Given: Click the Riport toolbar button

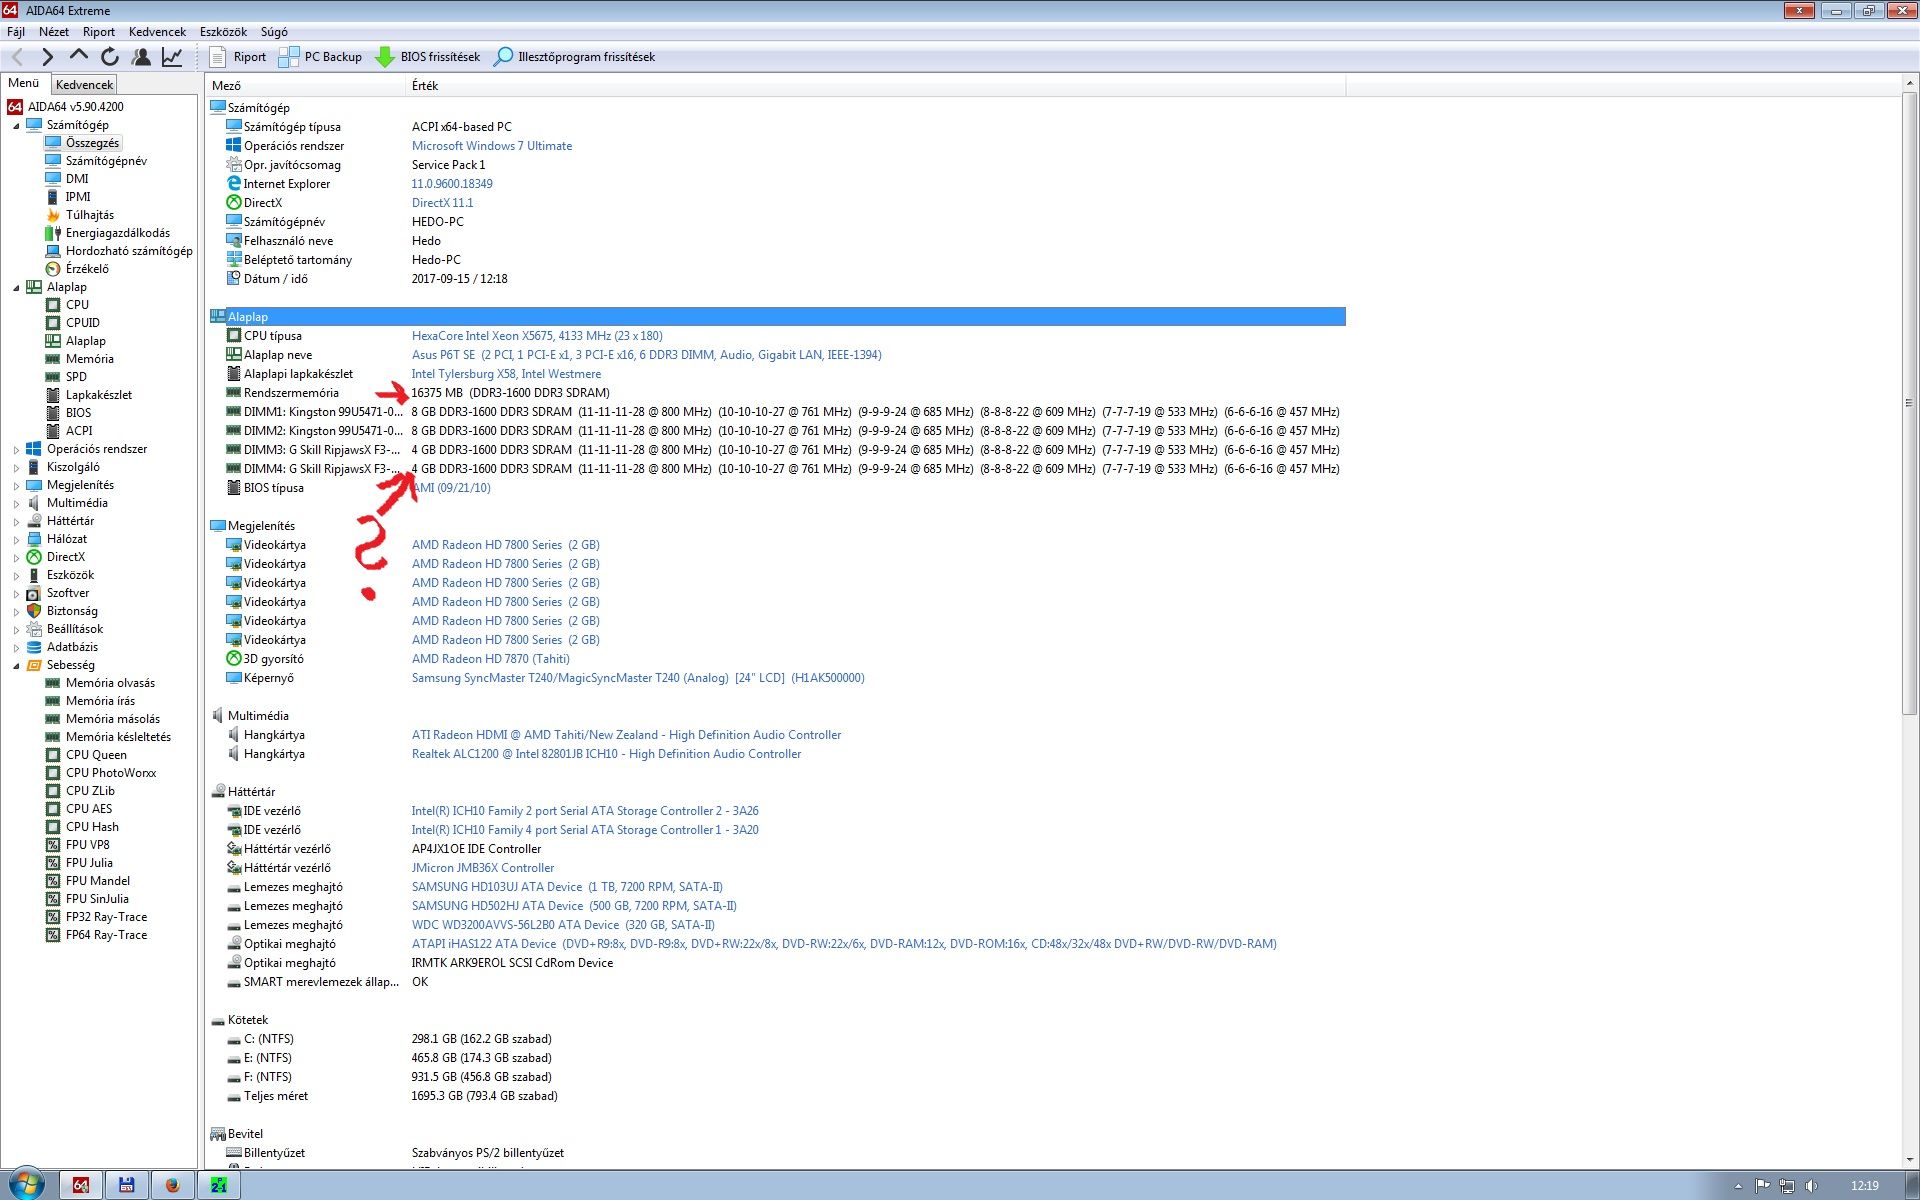Looking at the screenshot, I should pos(238,57).
